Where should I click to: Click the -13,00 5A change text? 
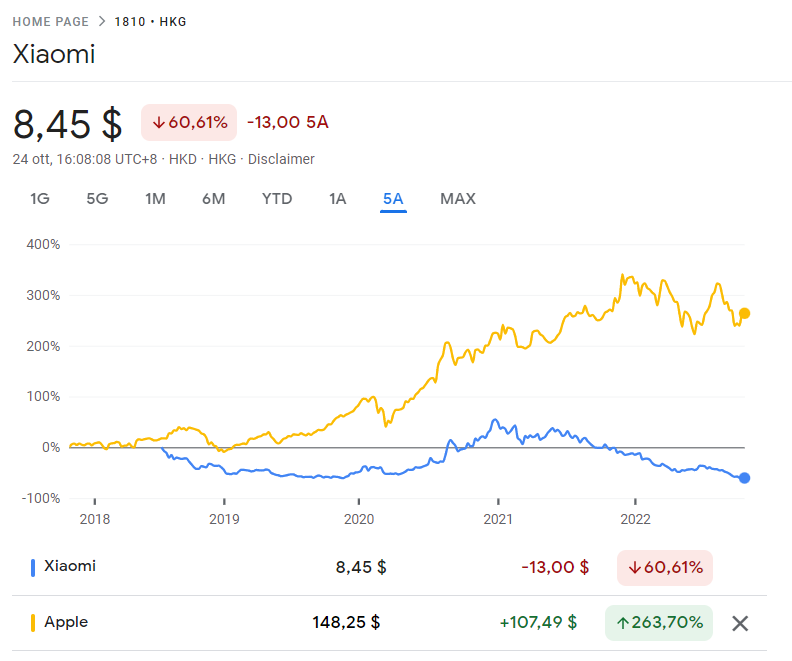288,122
